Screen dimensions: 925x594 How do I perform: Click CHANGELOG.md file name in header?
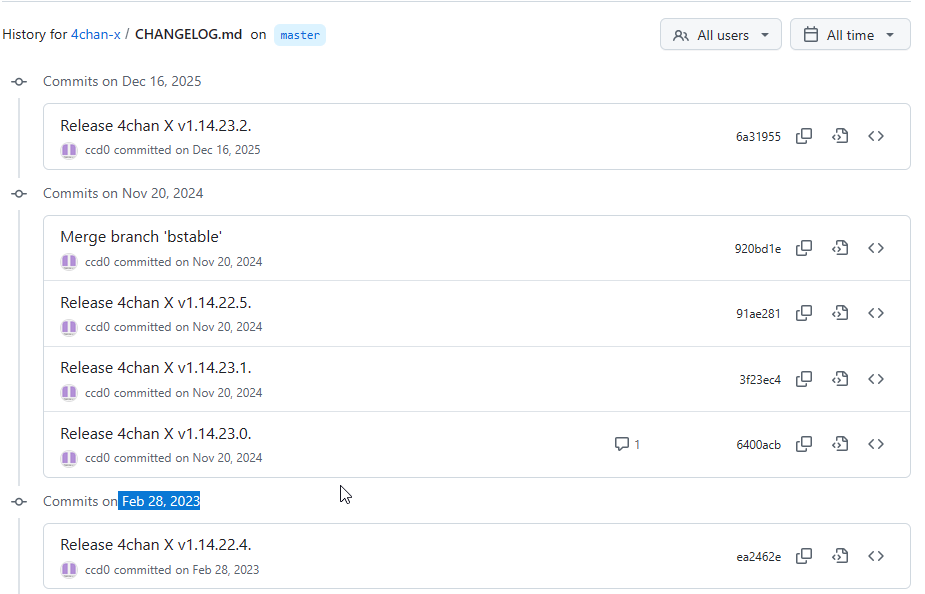[189, 34]
